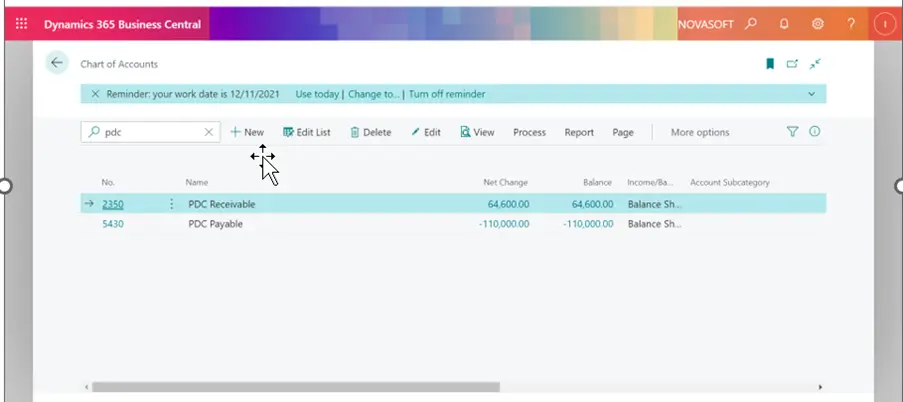The height and width of the screenshot is (402, 903).
Task: Click Dynamics 365 Business Central title
Action: (122, 24)
